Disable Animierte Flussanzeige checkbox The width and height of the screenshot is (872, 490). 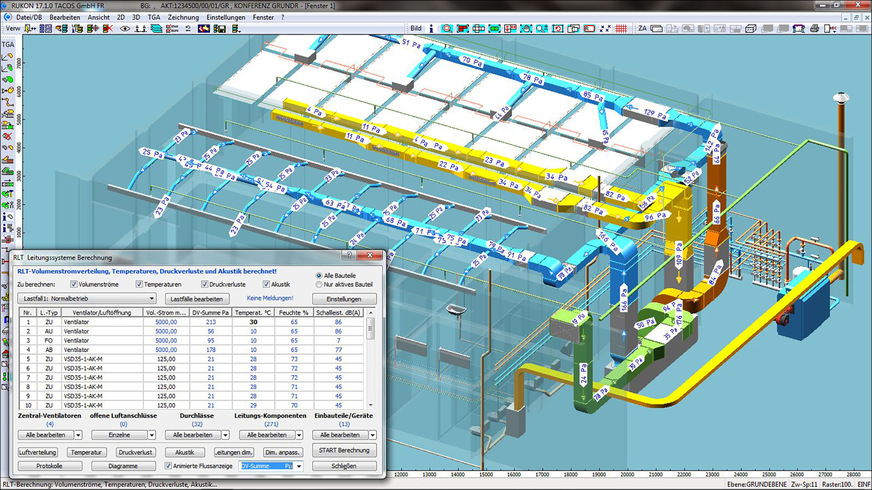[169, 465]
